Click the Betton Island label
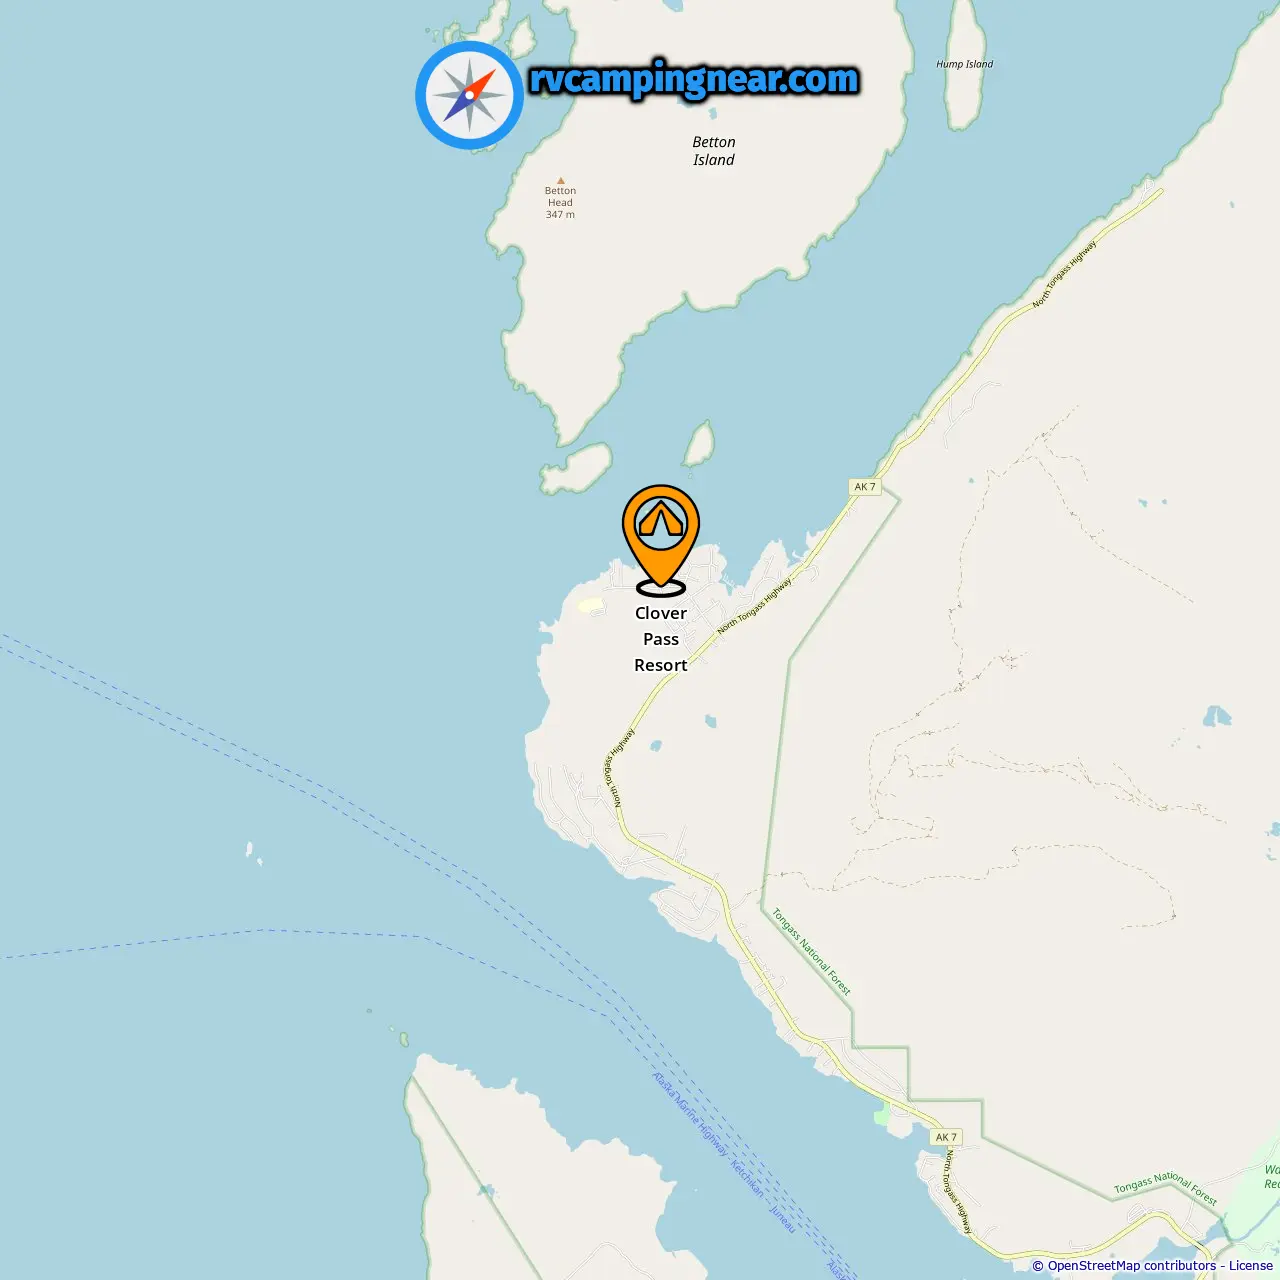1280x1280 pixels. 714,151
